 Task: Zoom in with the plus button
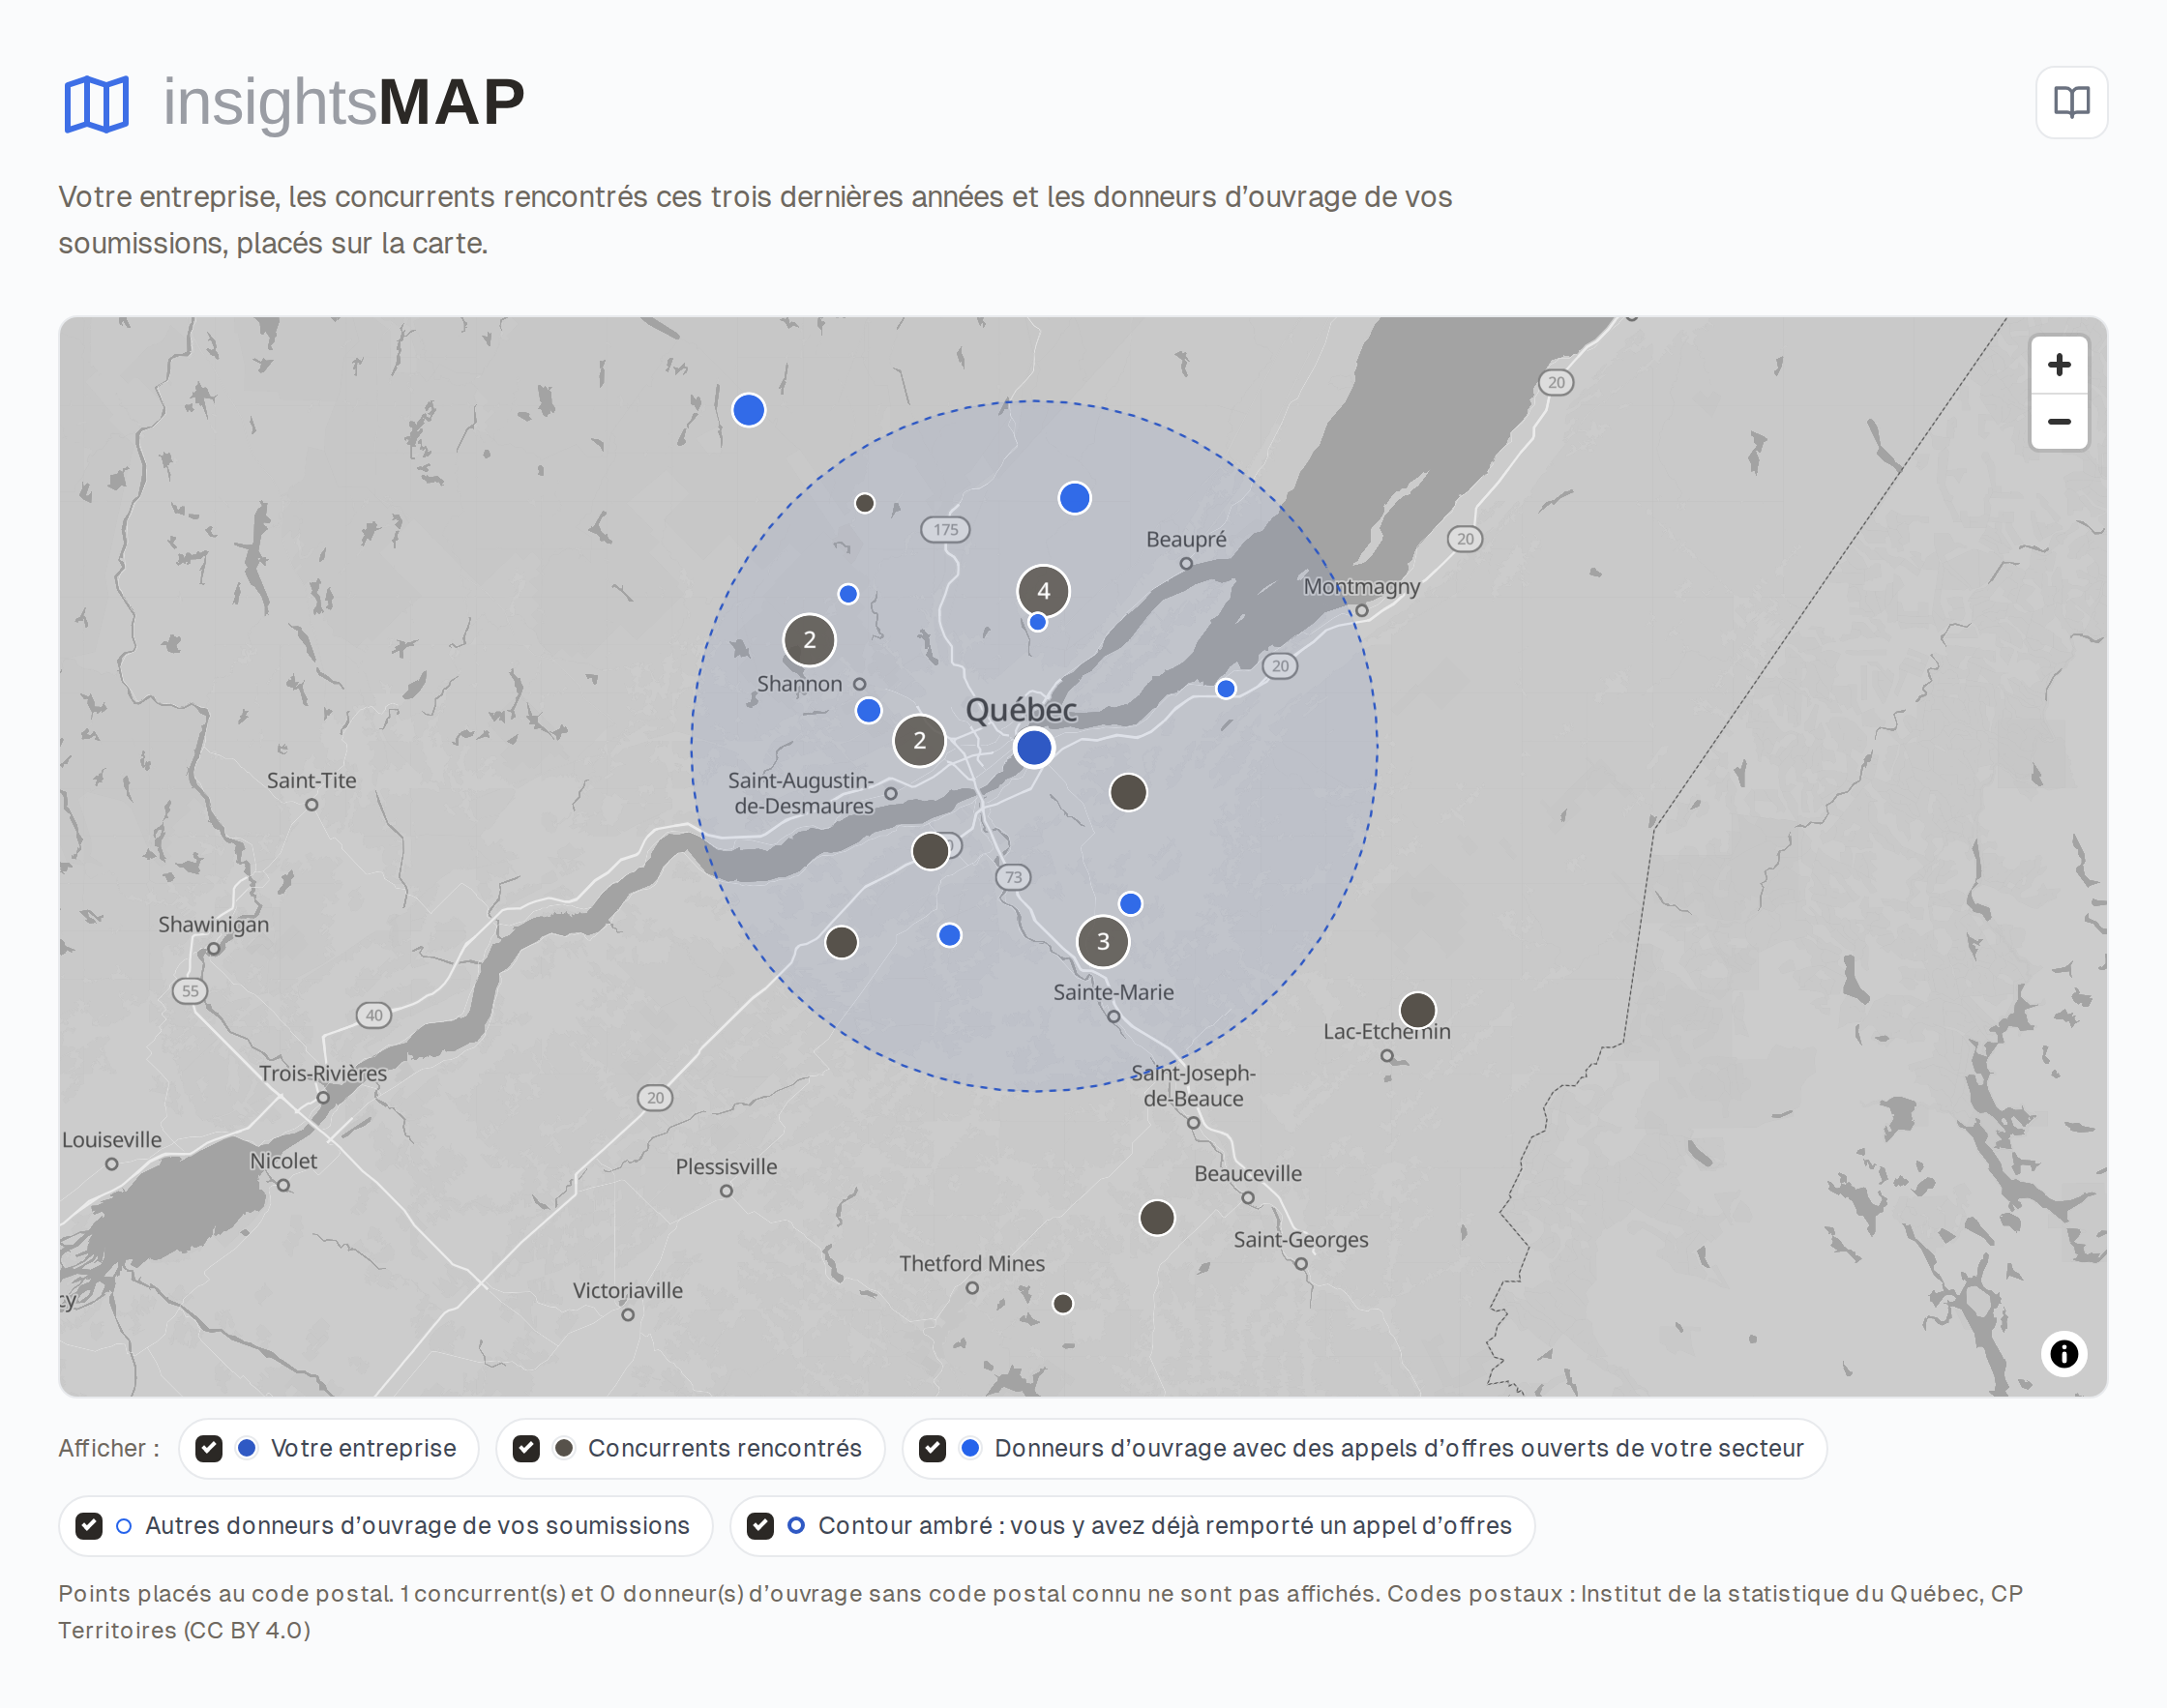pos(2058,365)
